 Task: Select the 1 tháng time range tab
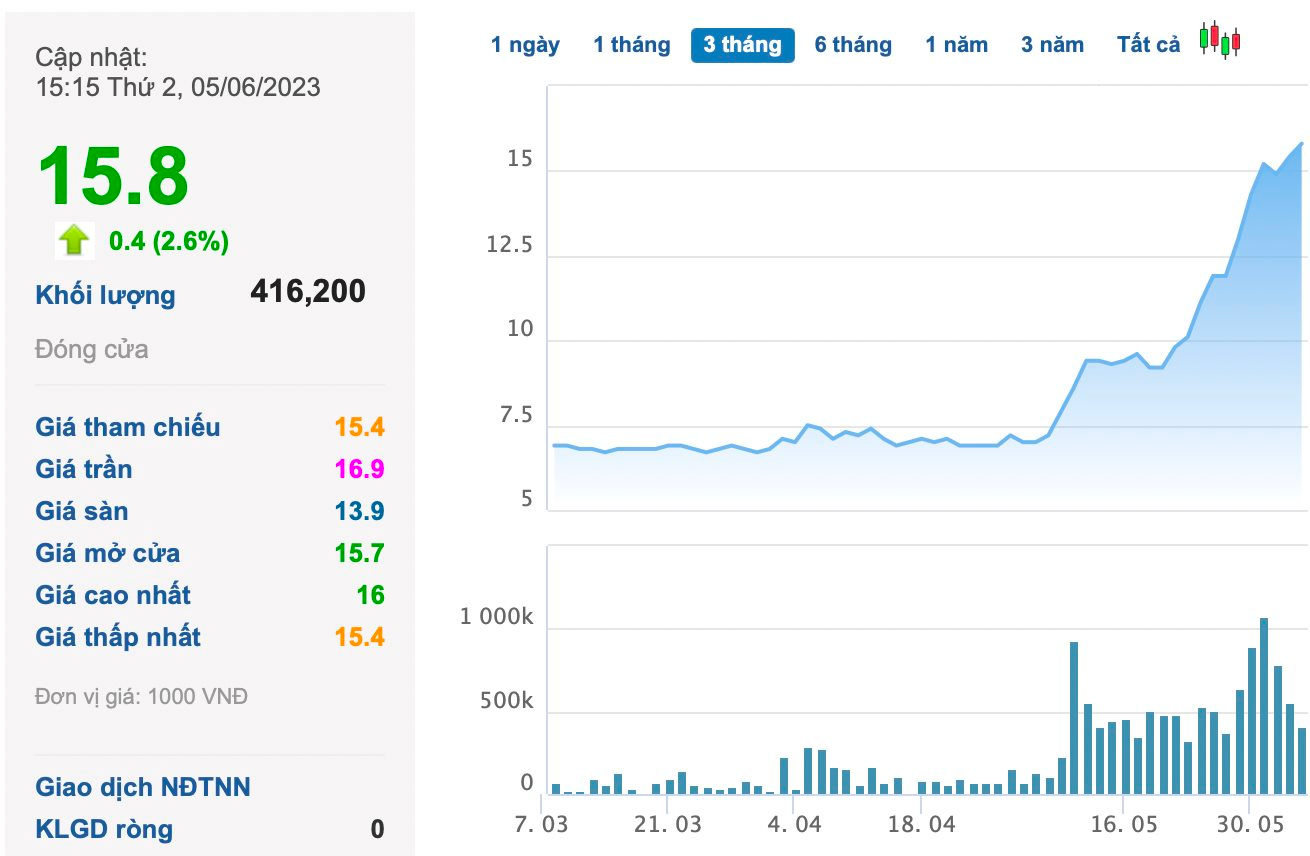(x=631, y=45)
